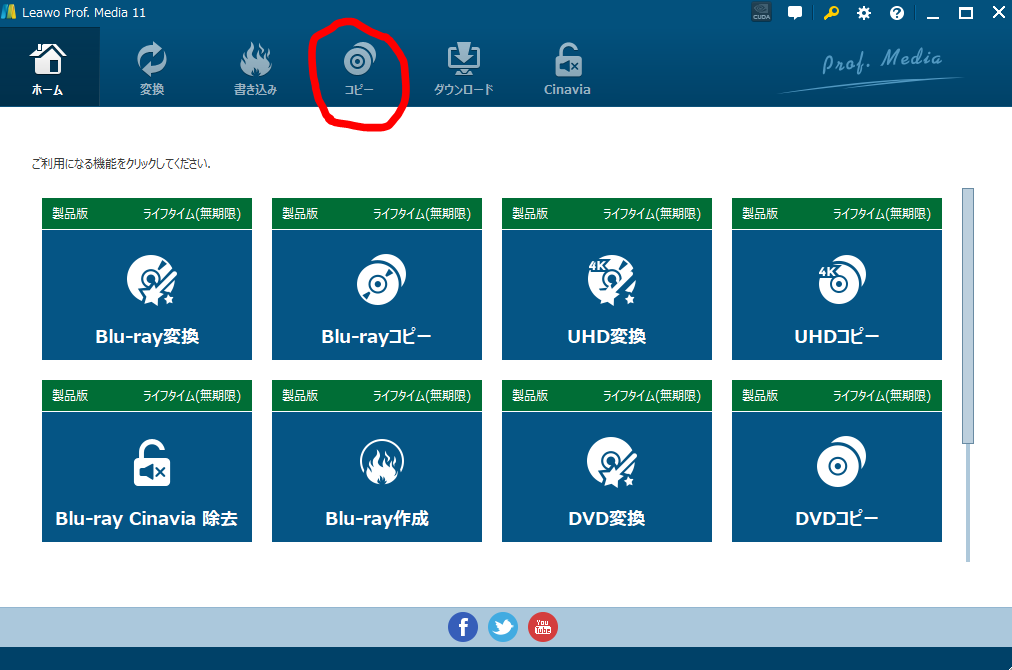1012x670 pixels.
Task: Switch to the Cinavia tab
Action: click(x=567, y=68)
